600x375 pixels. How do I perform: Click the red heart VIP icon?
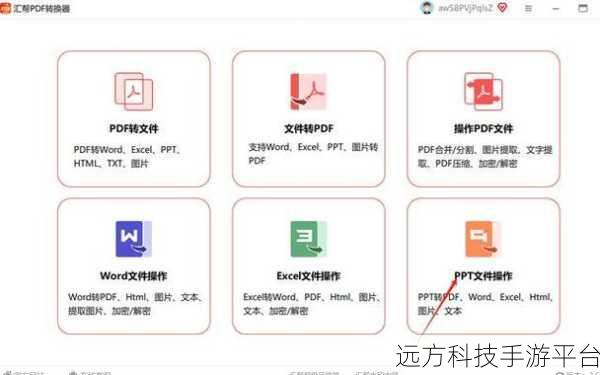(502, 7)
